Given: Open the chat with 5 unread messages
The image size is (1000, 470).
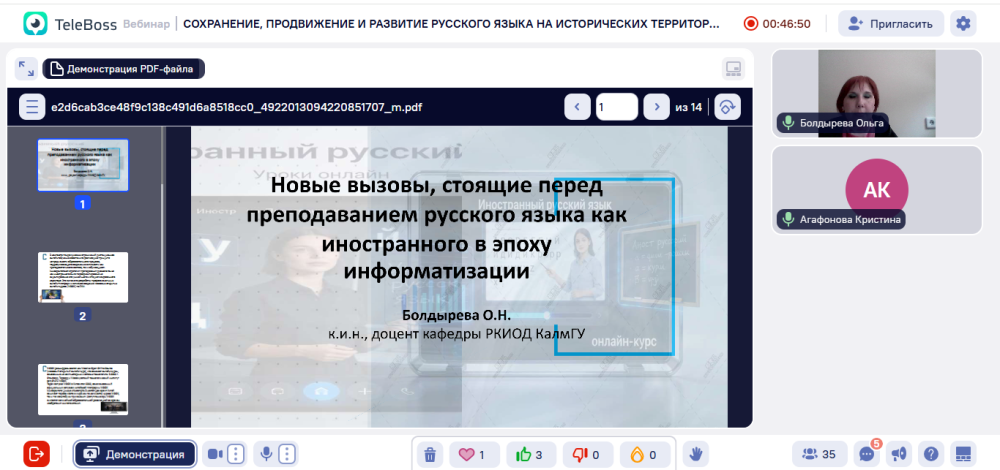Looking at the screenshot, I should (867, 454).
